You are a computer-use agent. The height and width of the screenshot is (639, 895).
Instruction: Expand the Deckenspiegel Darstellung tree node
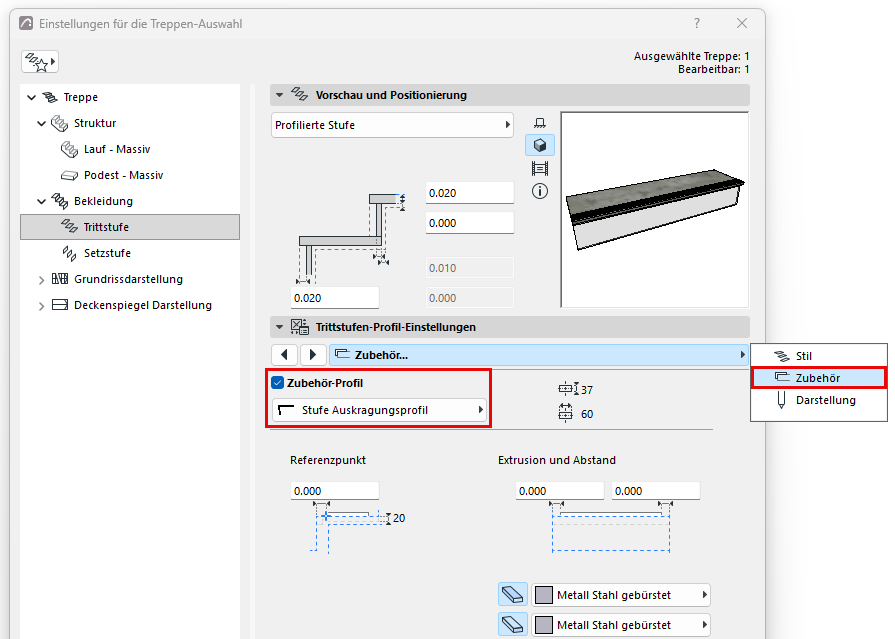pos(41,306)
